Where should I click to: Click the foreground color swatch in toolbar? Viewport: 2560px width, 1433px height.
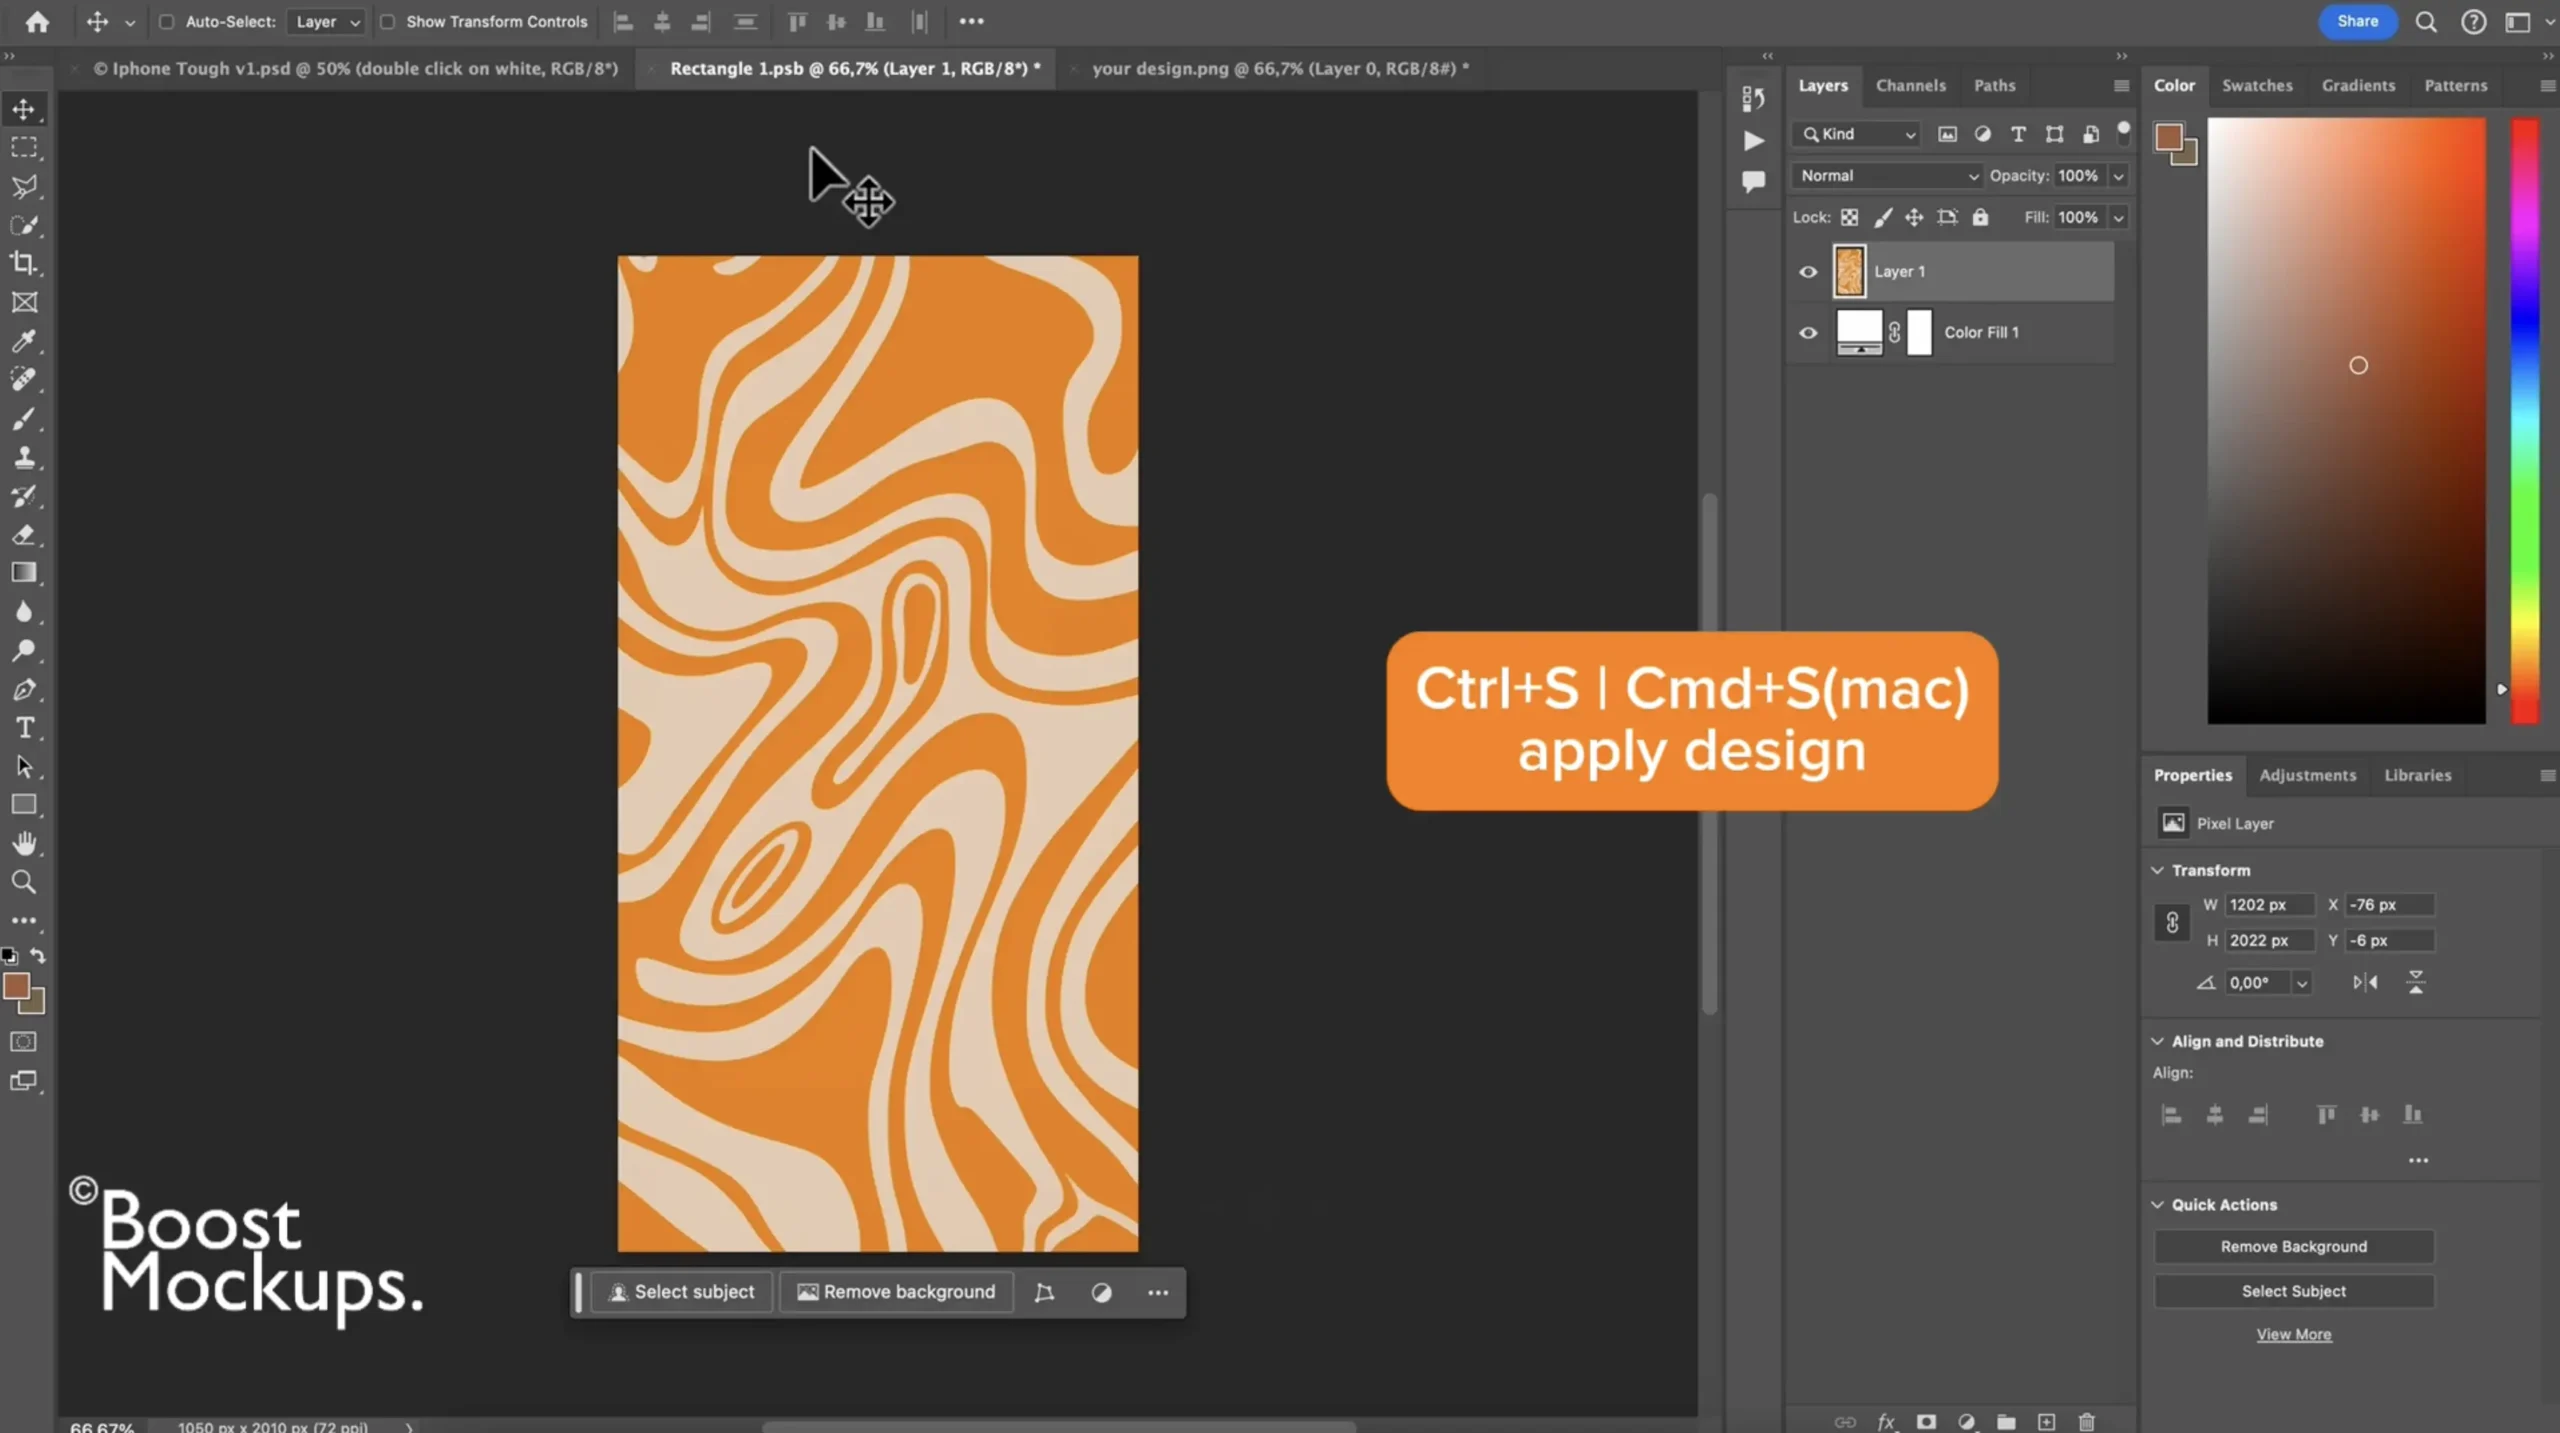click(16, 986)
